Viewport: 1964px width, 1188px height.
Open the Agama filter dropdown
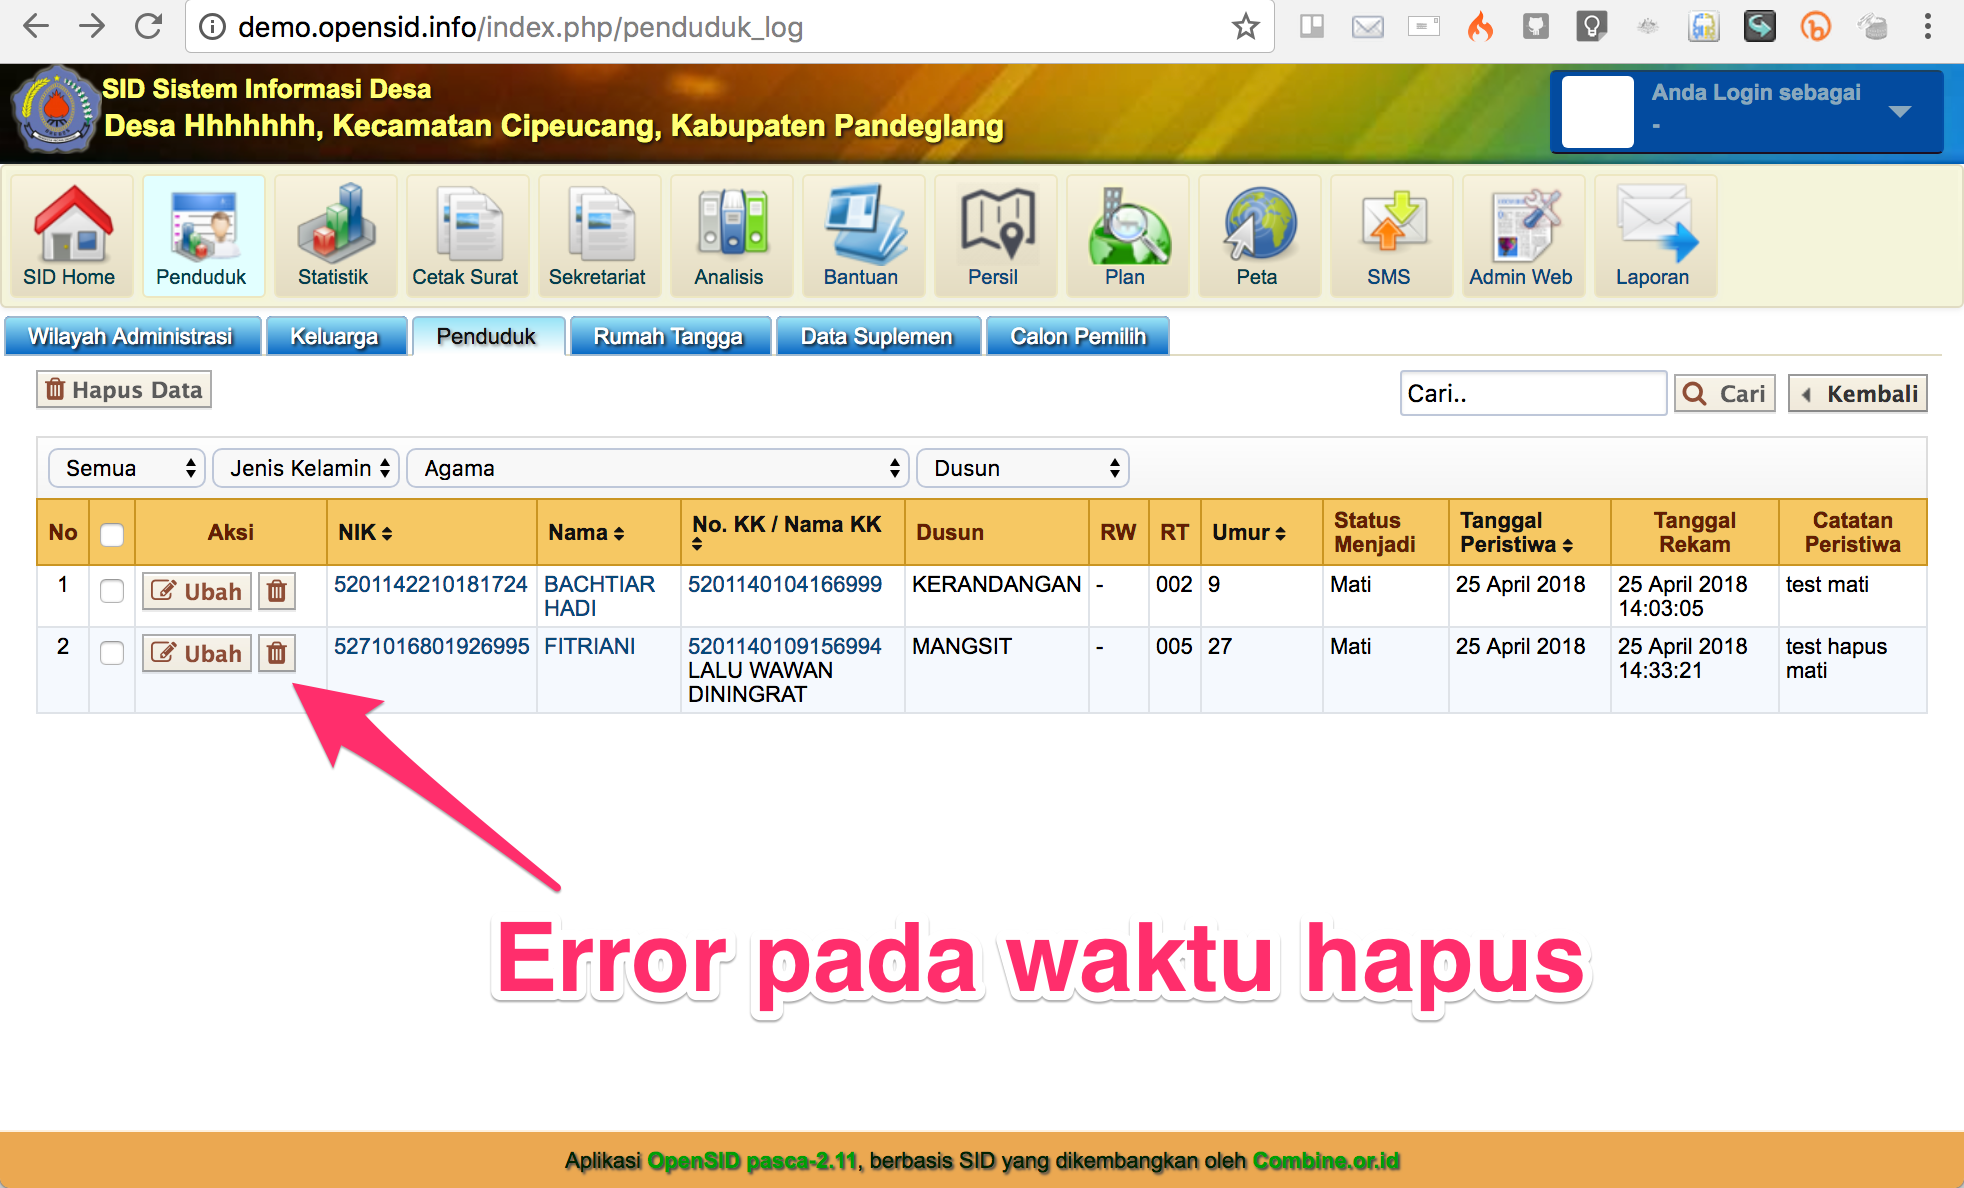pos(658,468)
